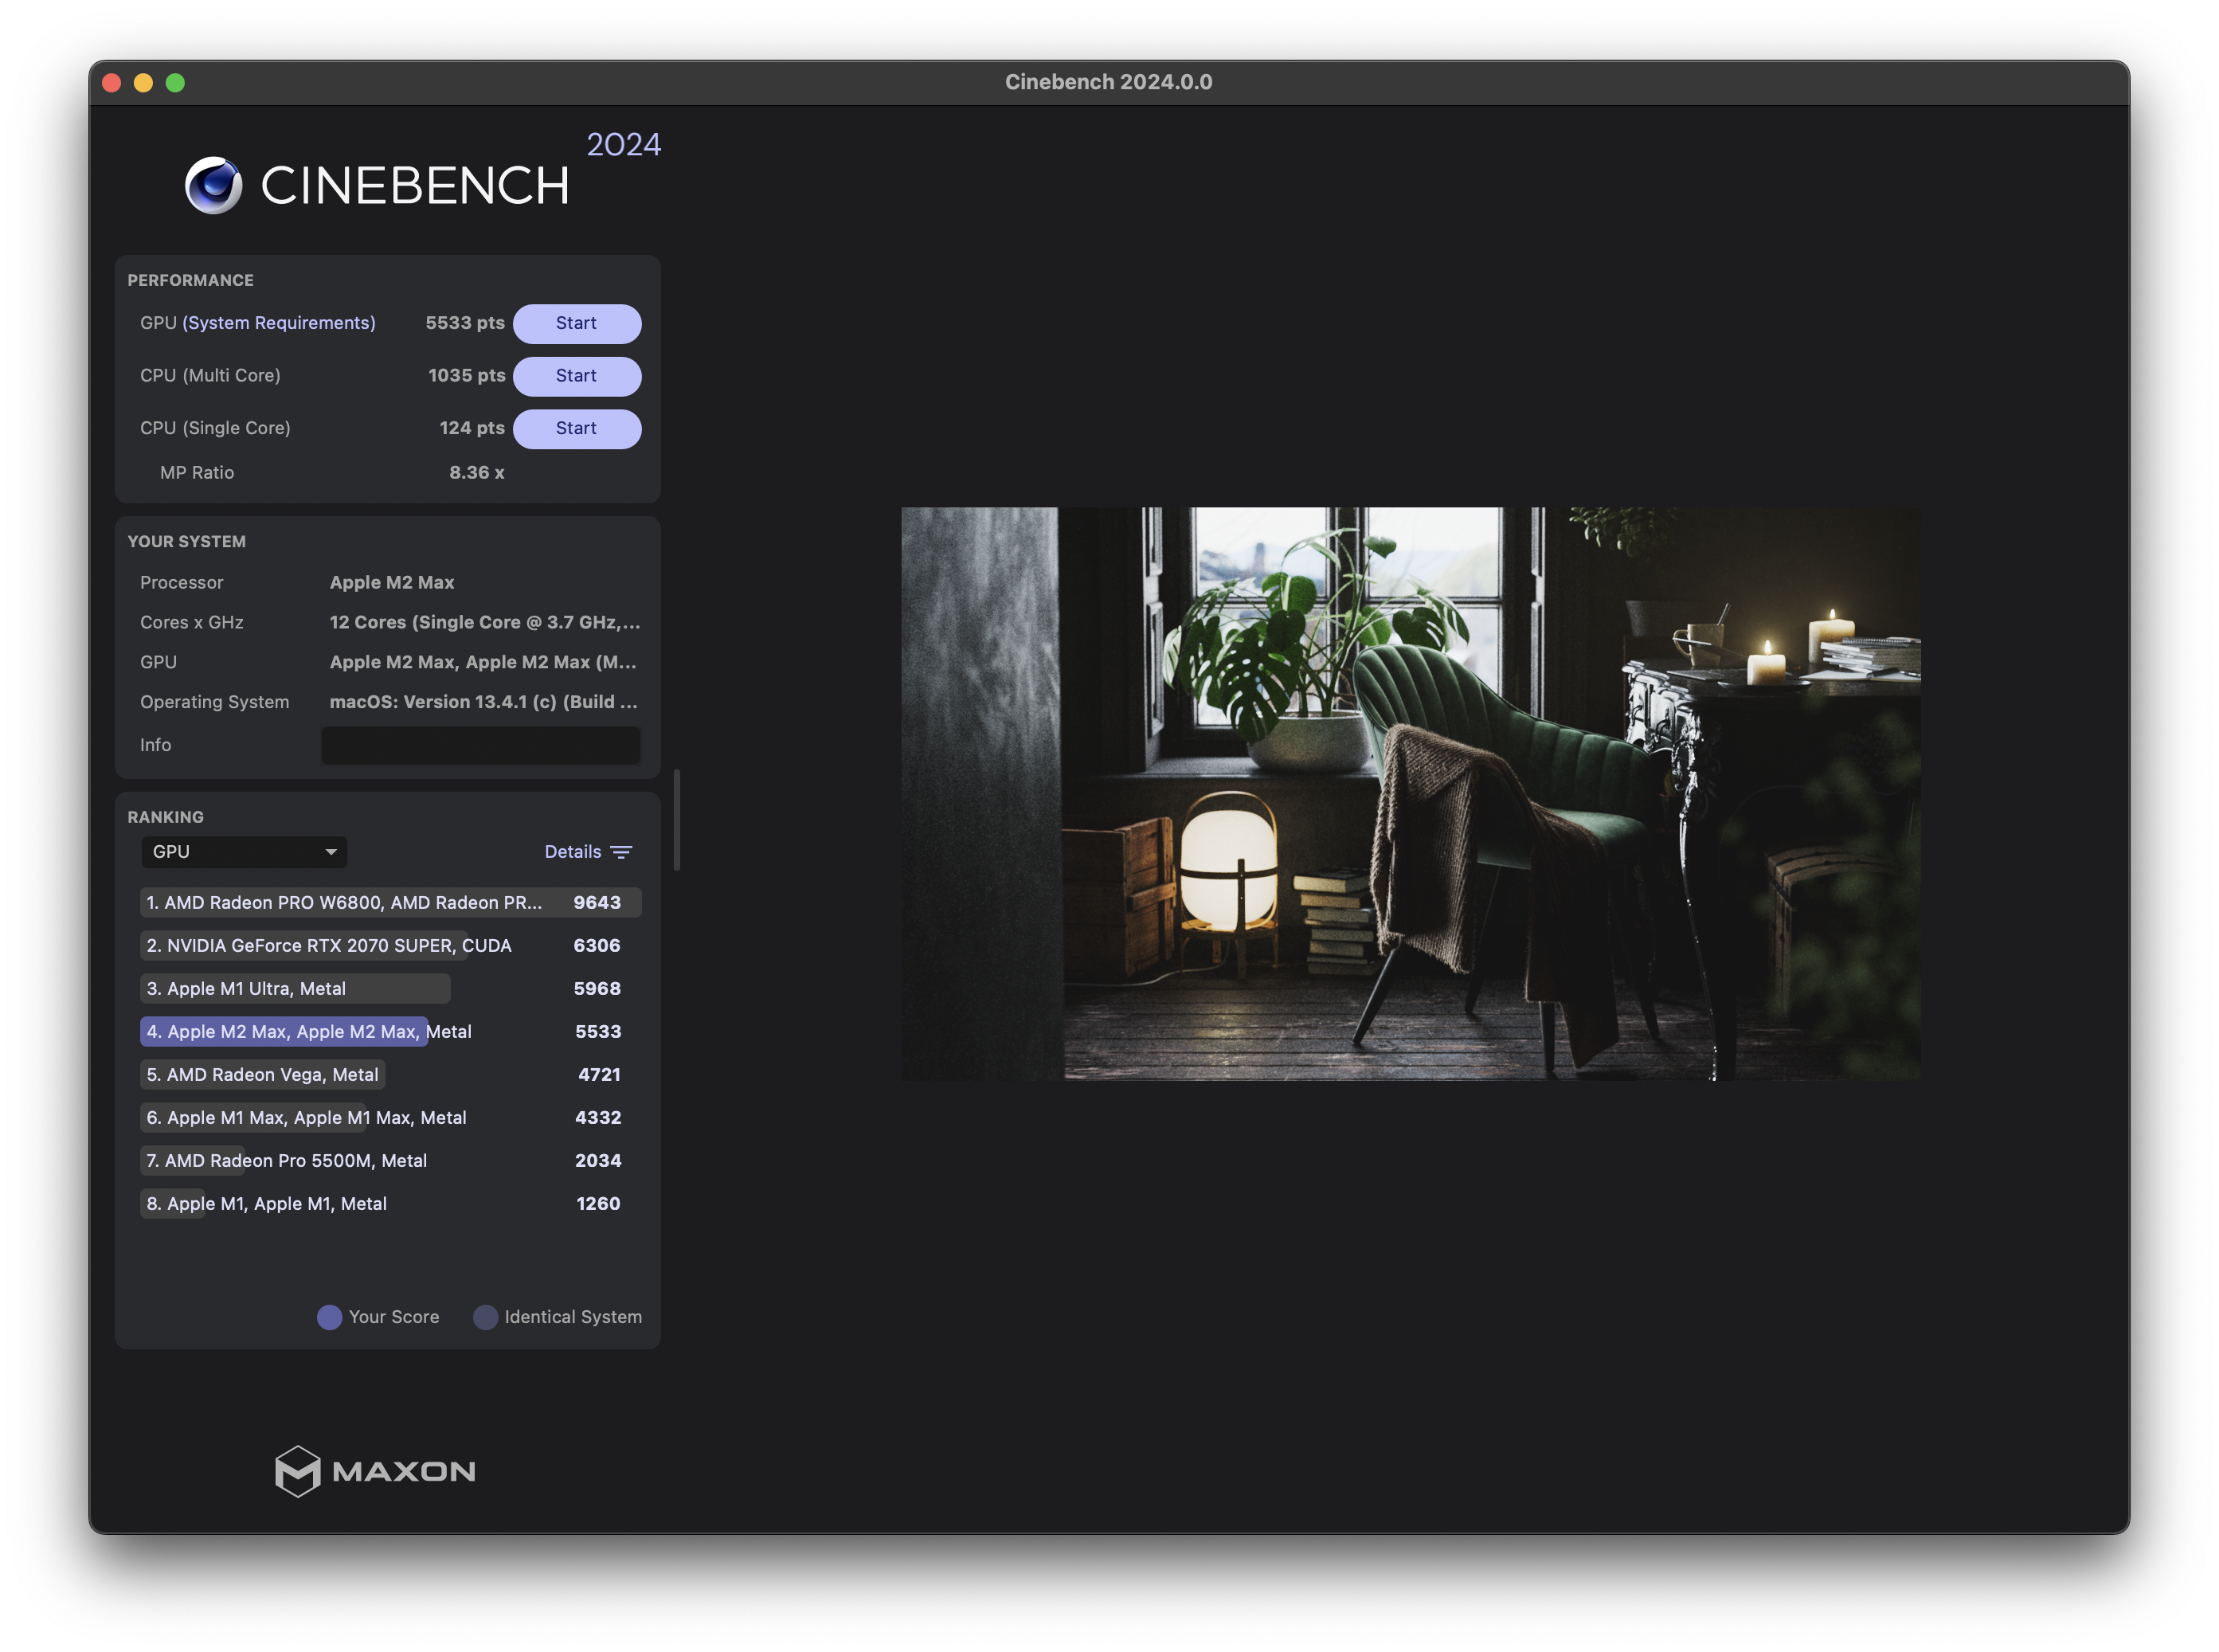Click the Maxon logo icon

[x=298, y=1471]
